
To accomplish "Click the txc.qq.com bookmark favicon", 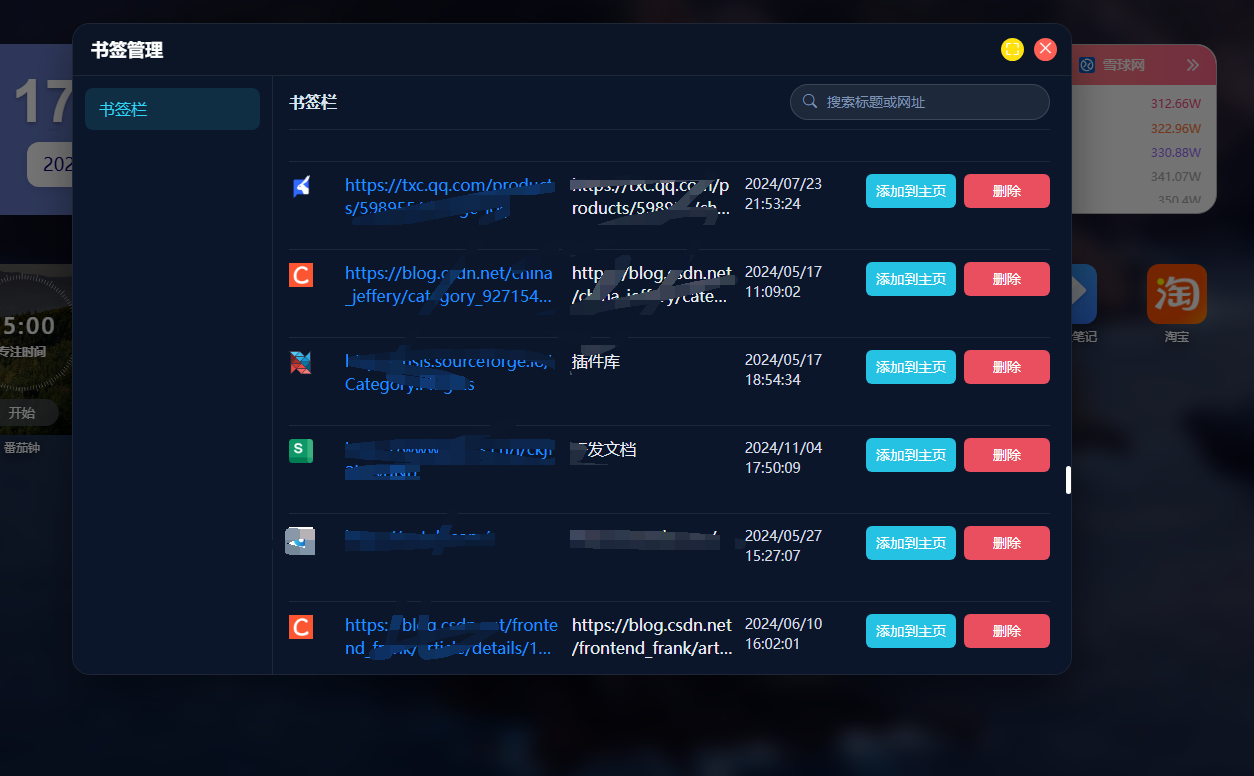I will click(x=301, y=187).
